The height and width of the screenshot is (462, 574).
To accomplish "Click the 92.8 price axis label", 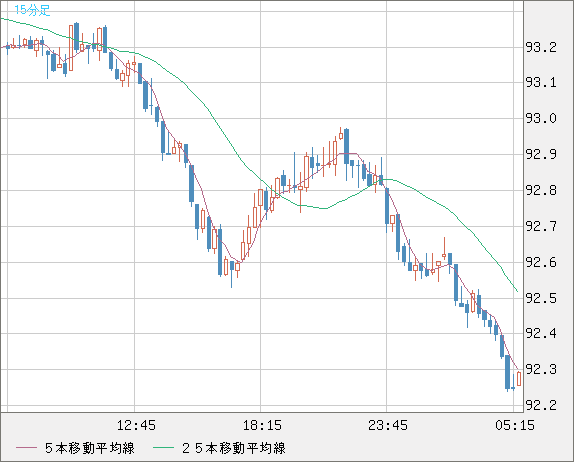I will tap(541, 190).
